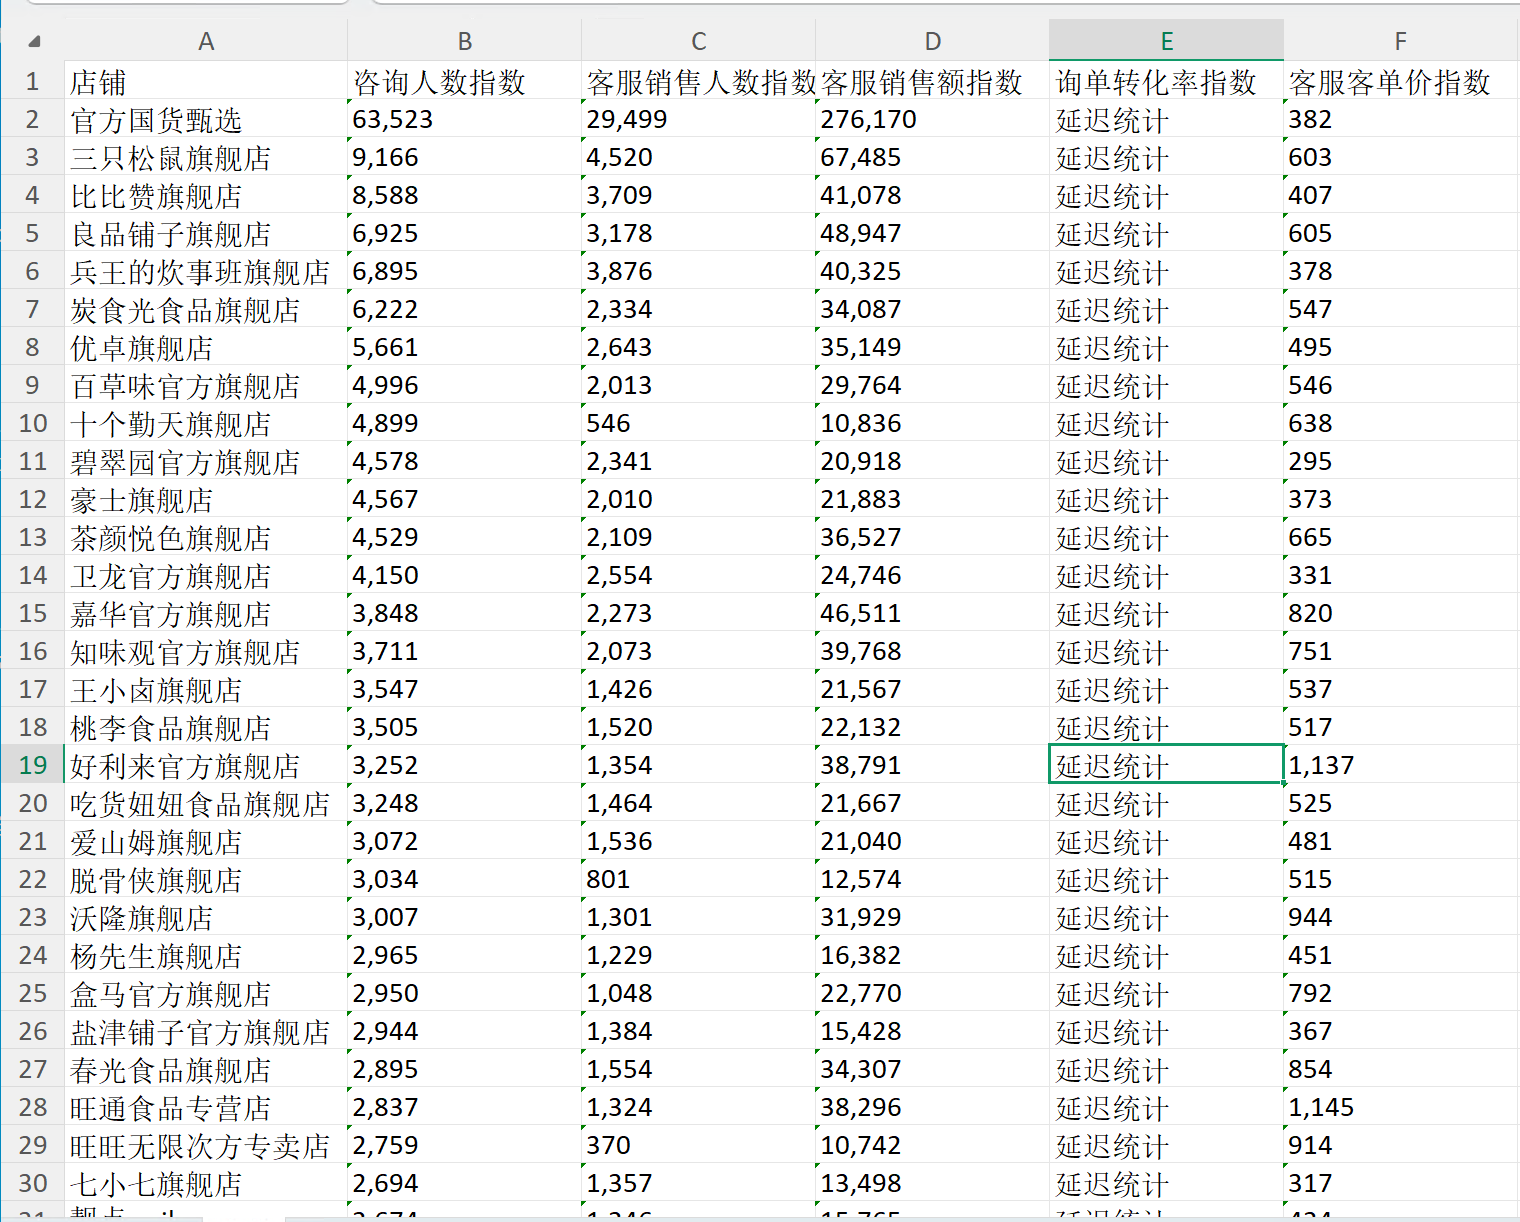Click value 3,876 in column C

619,272
